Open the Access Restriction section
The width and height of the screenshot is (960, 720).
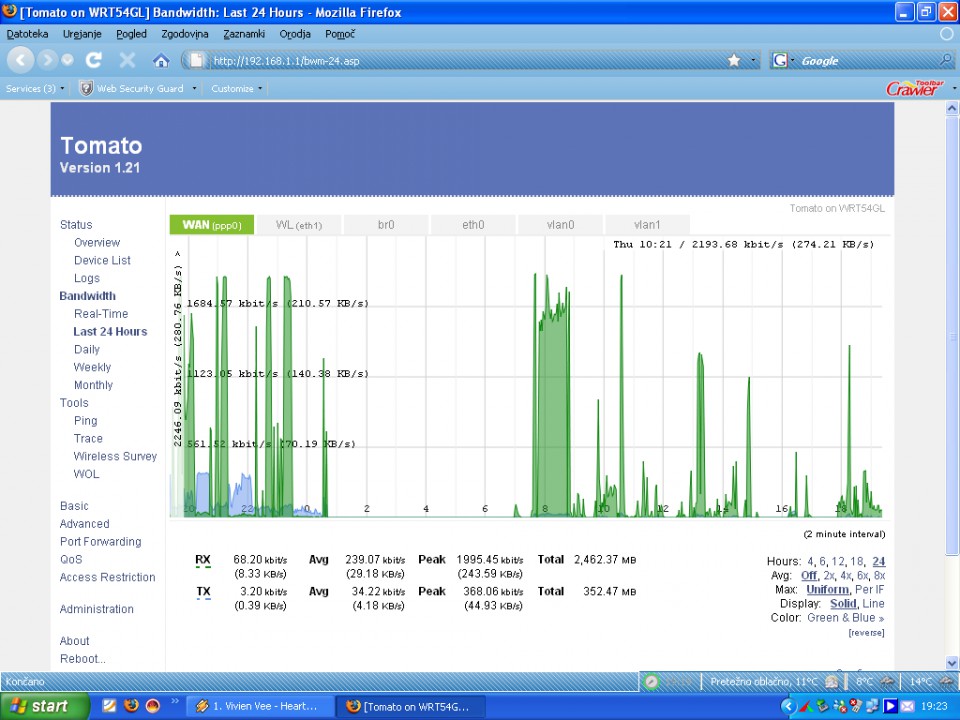(107, 577)
